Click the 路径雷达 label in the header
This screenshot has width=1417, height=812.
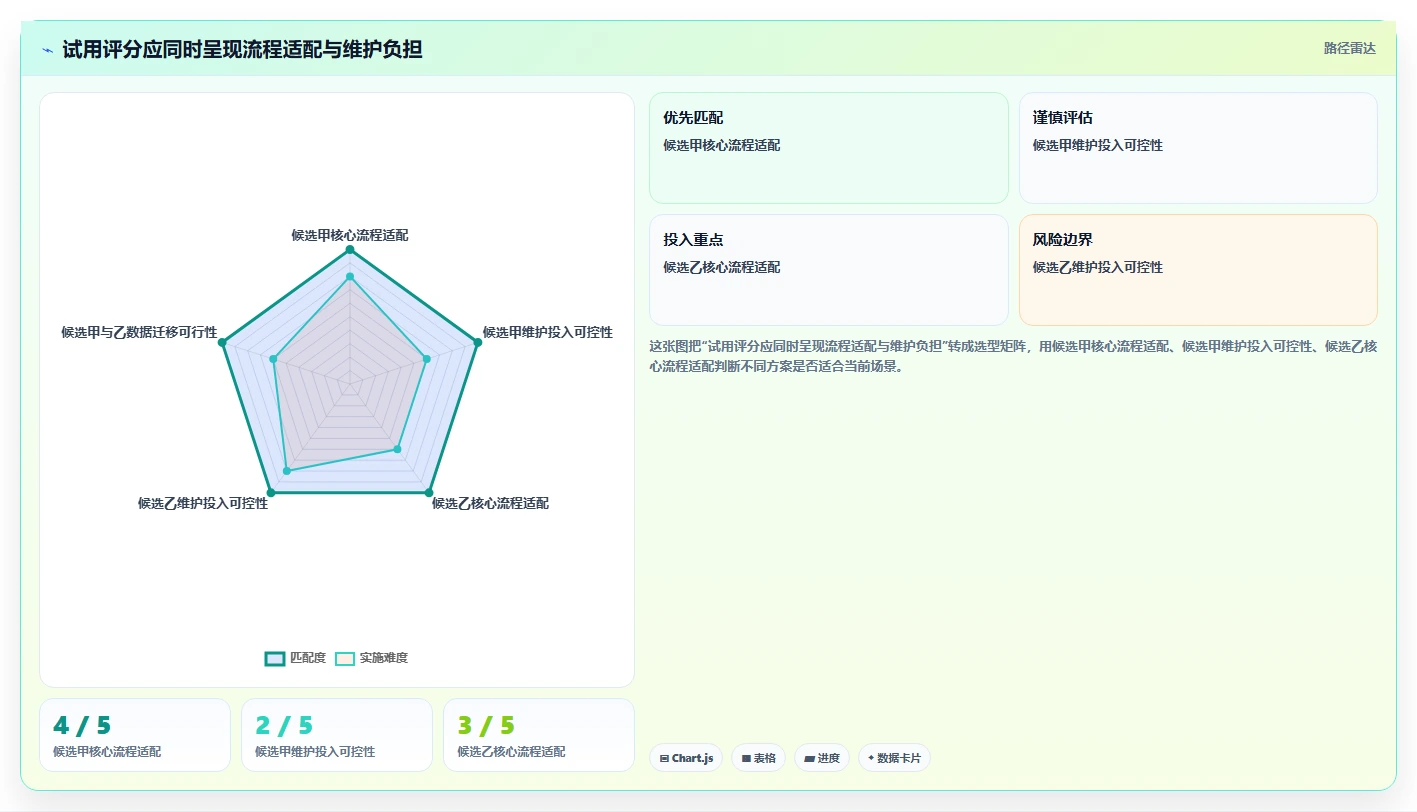pos(1350,48)
